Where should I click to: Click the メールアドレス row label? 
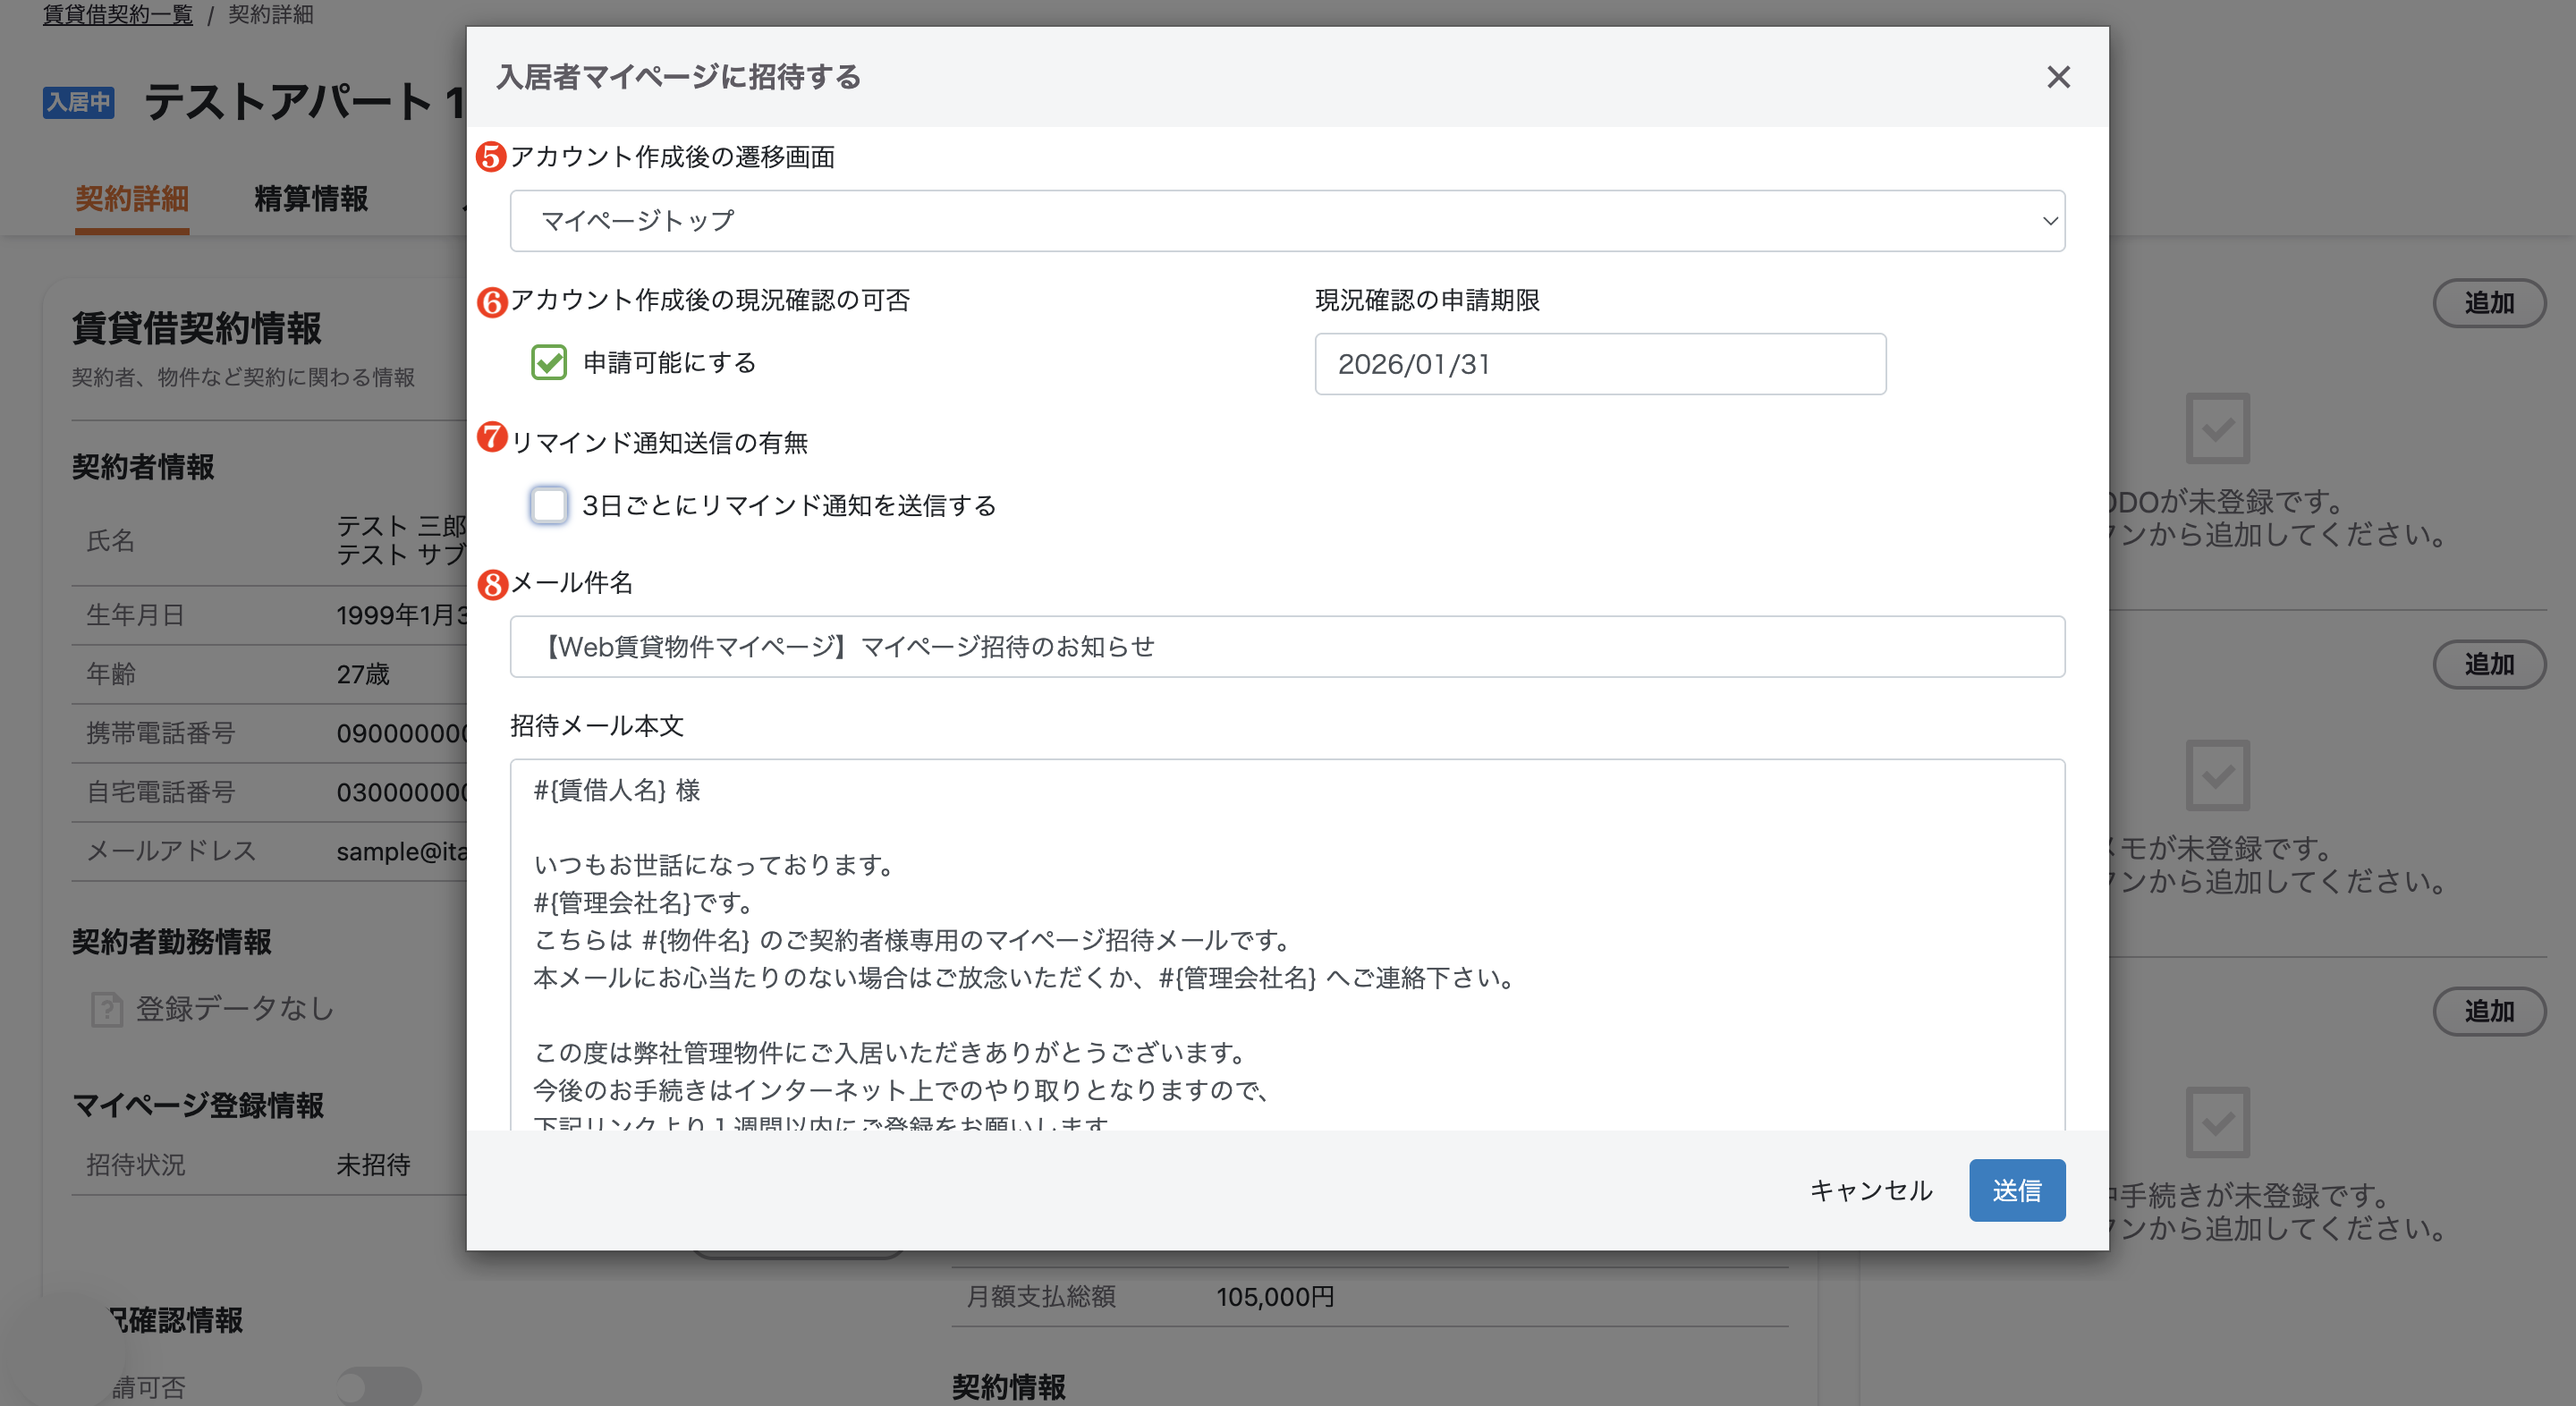[x=171, y=851]
